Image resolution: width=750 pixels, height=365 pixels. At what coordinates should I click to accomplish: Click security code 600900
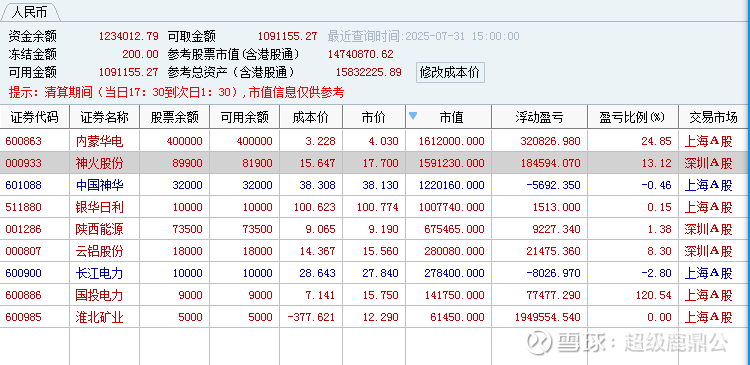[23, 273]
